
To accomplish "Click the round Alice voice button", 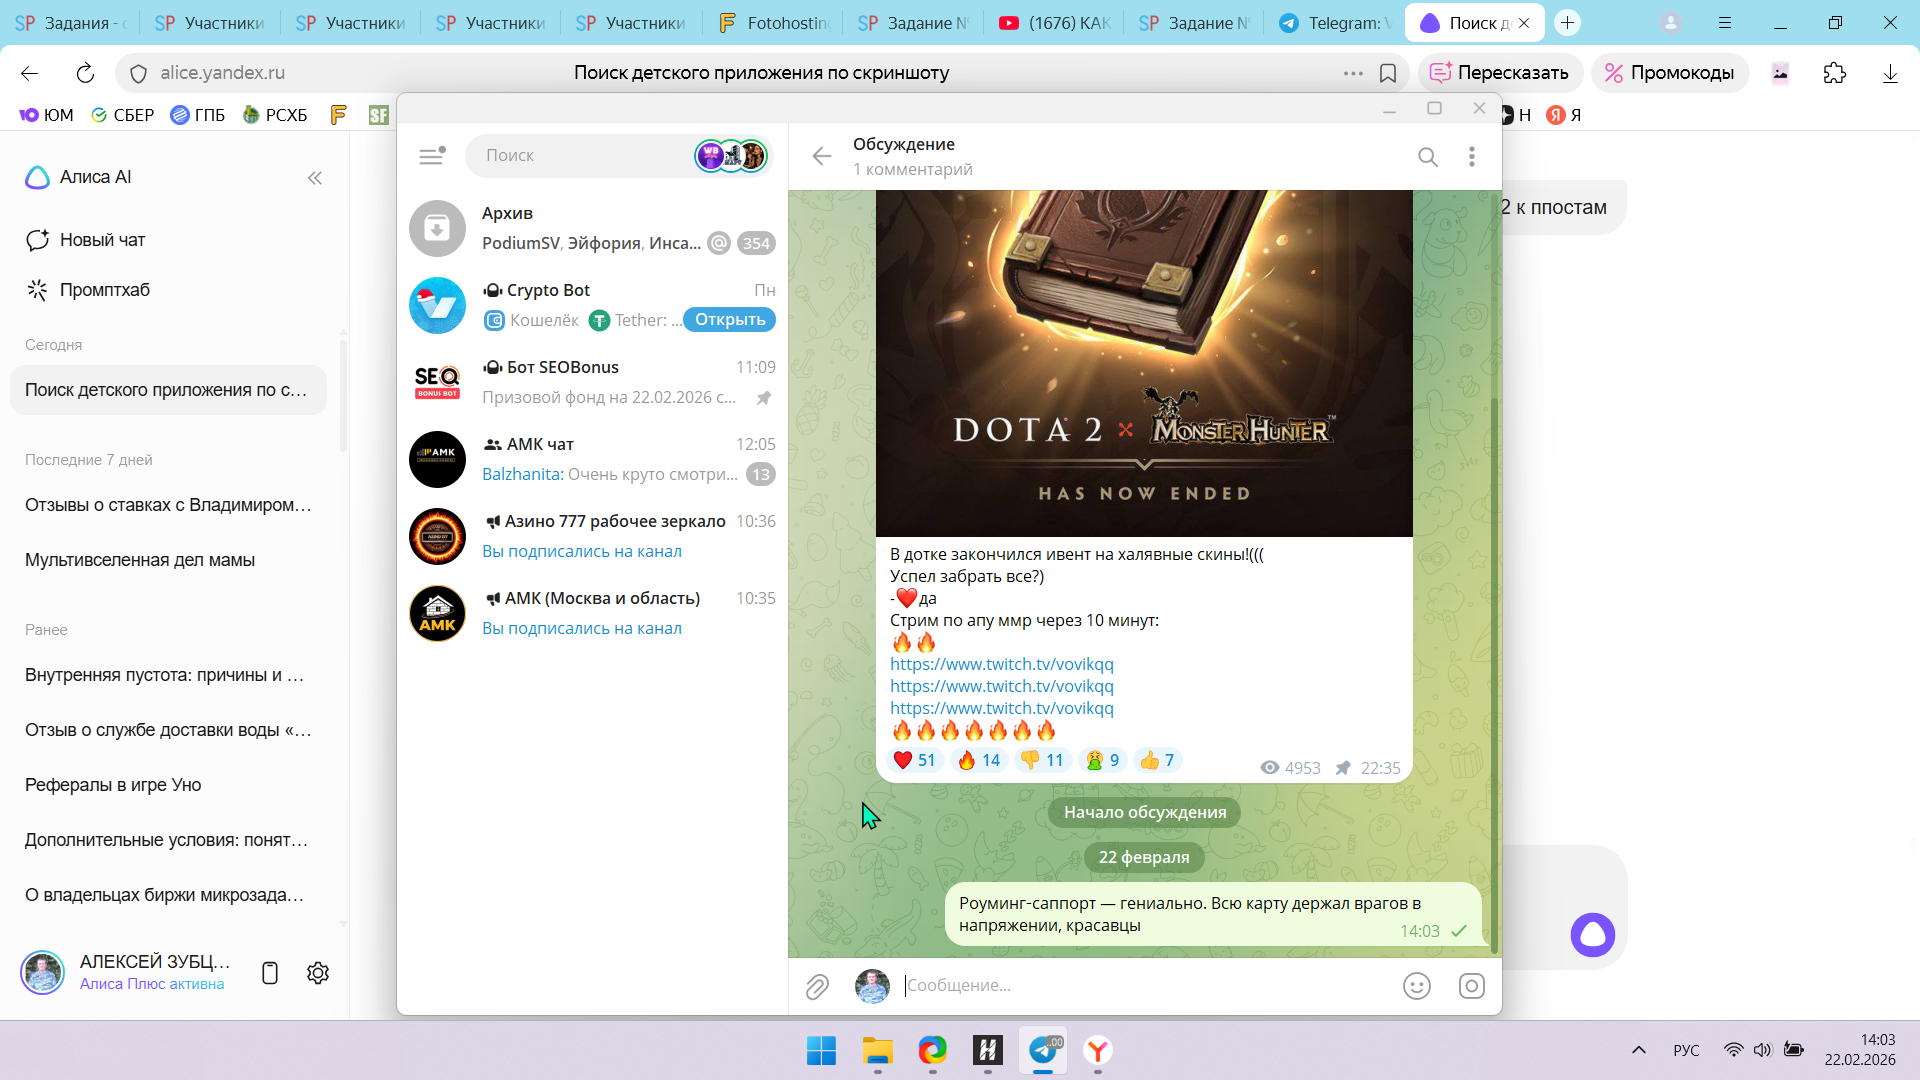I will [1592, 935].
